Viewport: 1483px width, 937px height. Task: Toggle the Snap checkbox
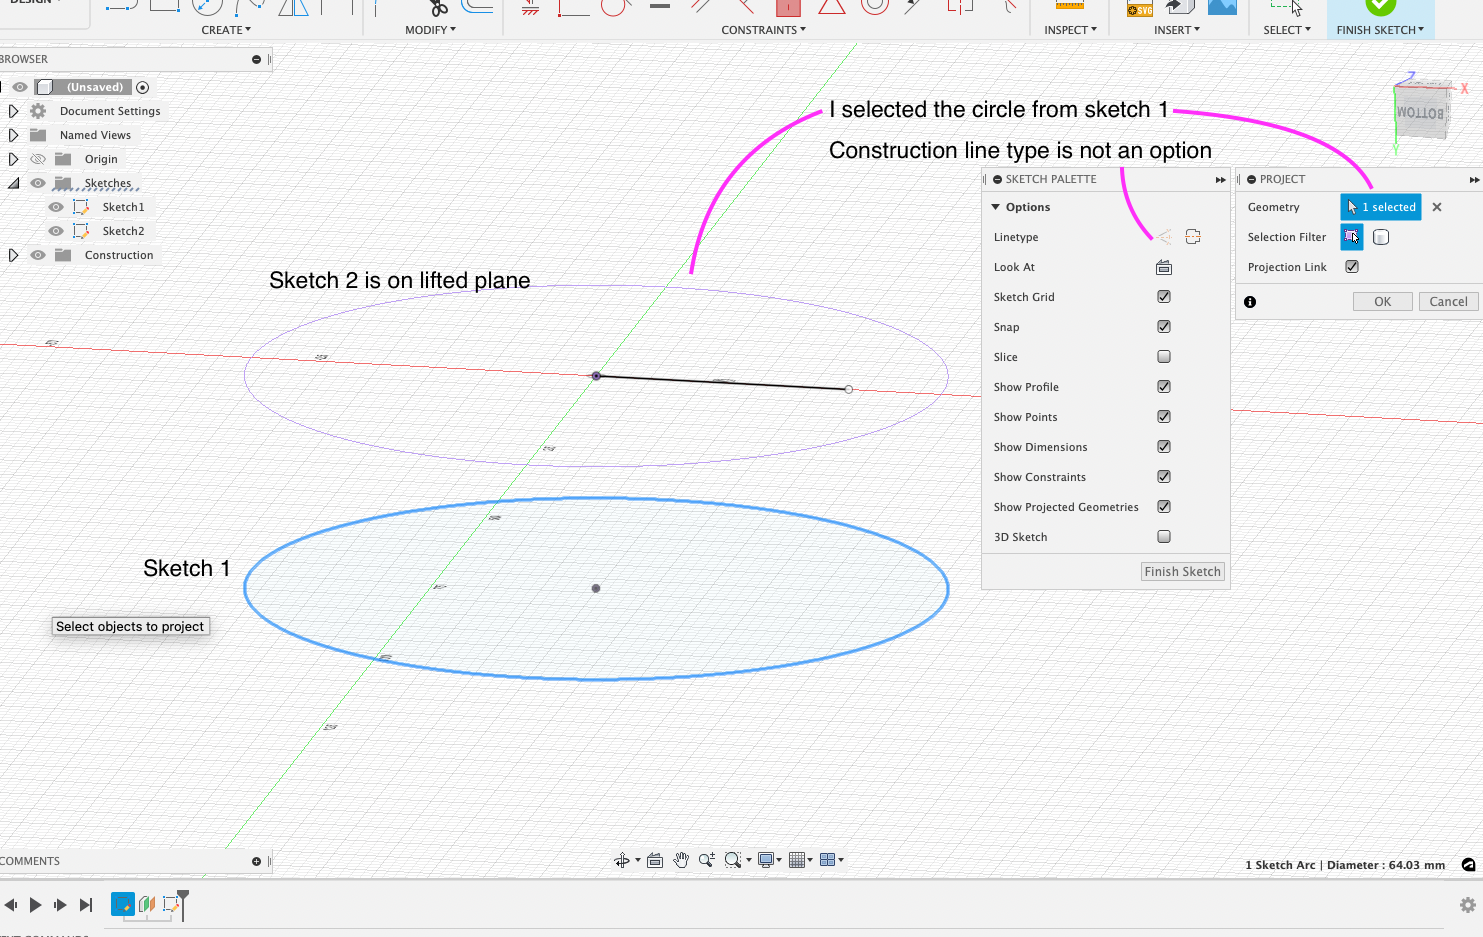[x=1164, y=327]
